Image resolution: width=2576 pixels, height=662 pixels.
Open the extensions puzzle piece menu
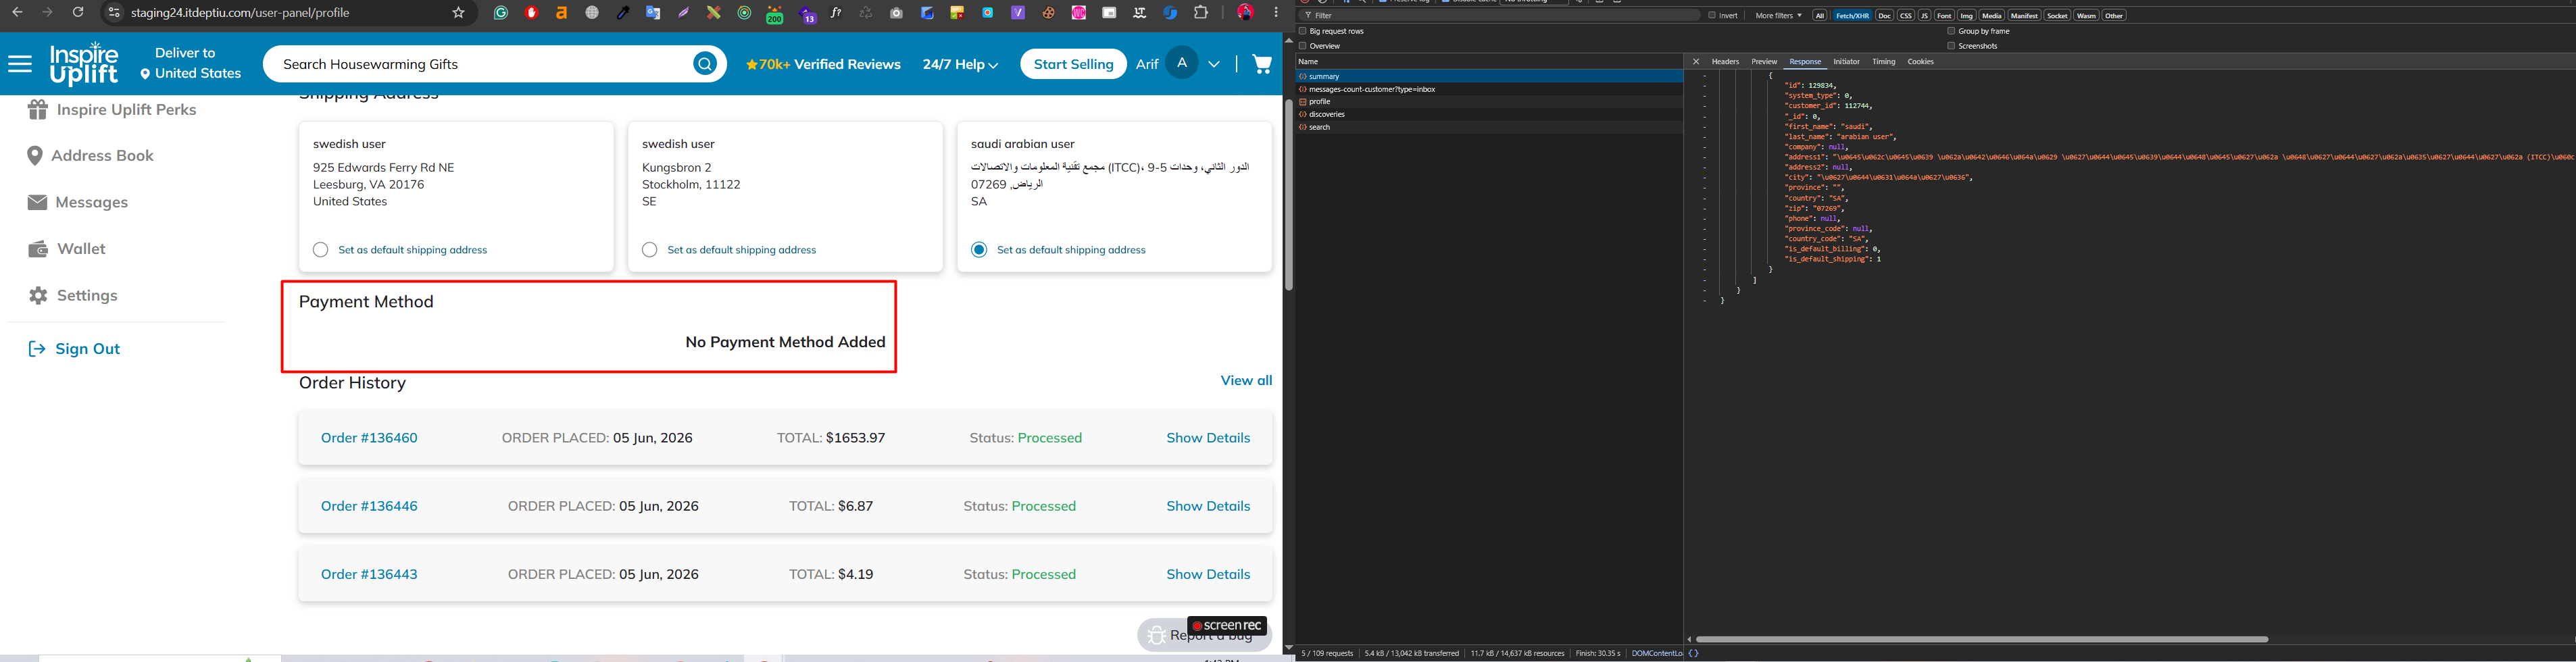click(1202, 13)
